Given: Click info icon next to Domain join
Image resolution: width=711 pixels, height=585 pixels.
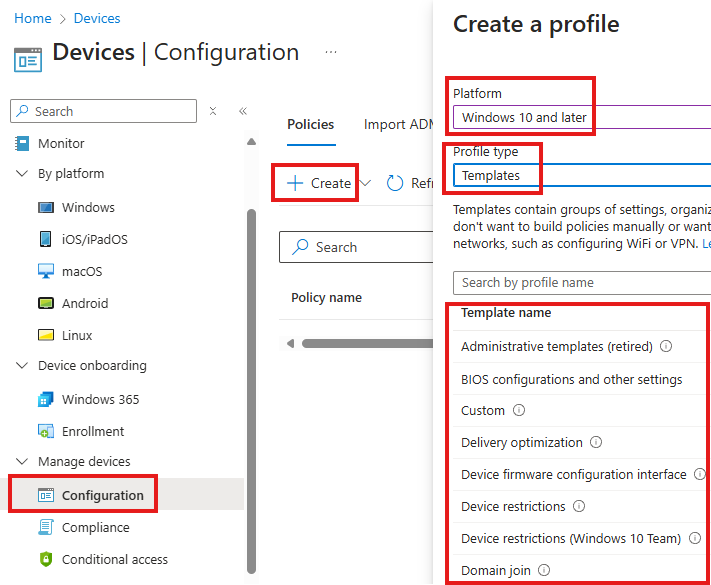Looking at the screenshot, I should pyautogui.click(x=544, y=570).
